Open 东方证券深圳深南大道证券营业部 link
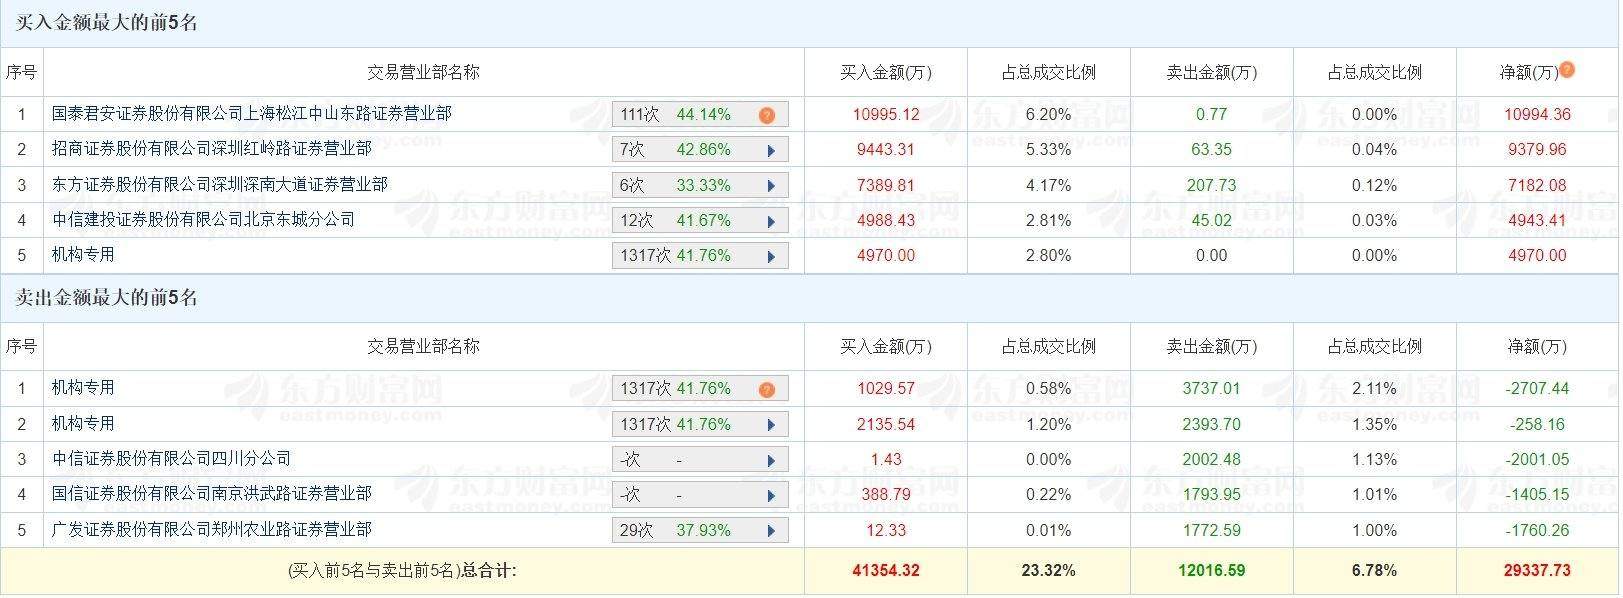1623x598 pixels. tap(219, 184)
